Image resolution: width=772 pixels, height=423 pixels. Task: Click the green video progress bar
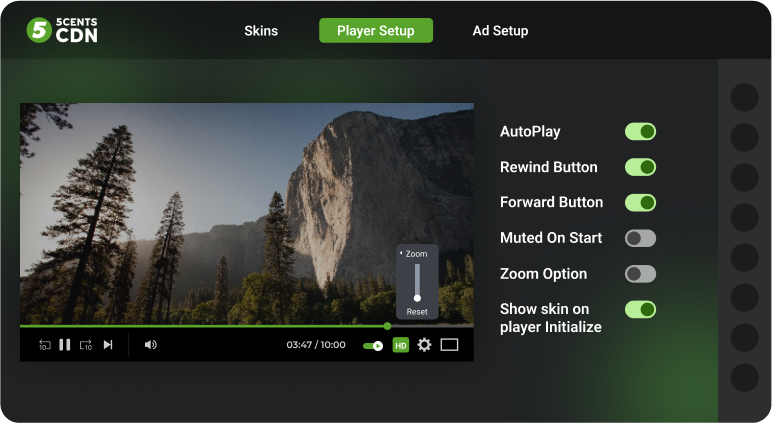[203, 326]
